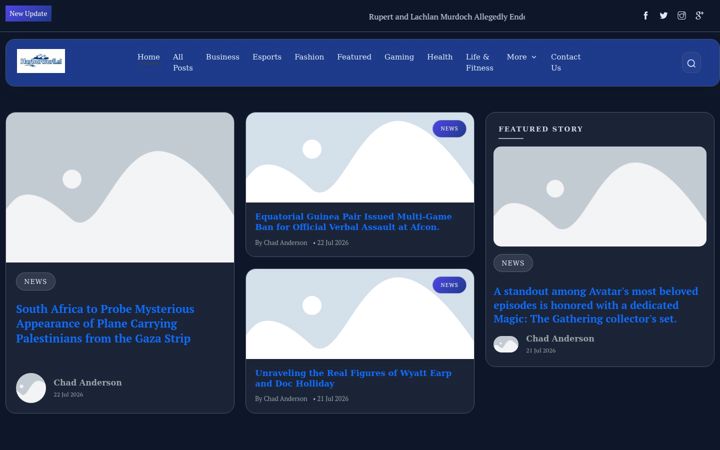This screenshot has width=720, height=450.
Task: Go to the Home menu item
Action: (x=148, y=57)
